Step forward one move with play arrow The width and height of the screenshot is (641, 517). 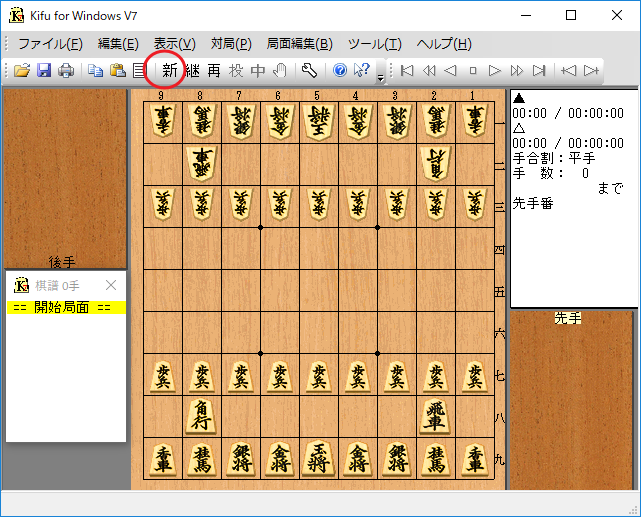click(495, 70)
